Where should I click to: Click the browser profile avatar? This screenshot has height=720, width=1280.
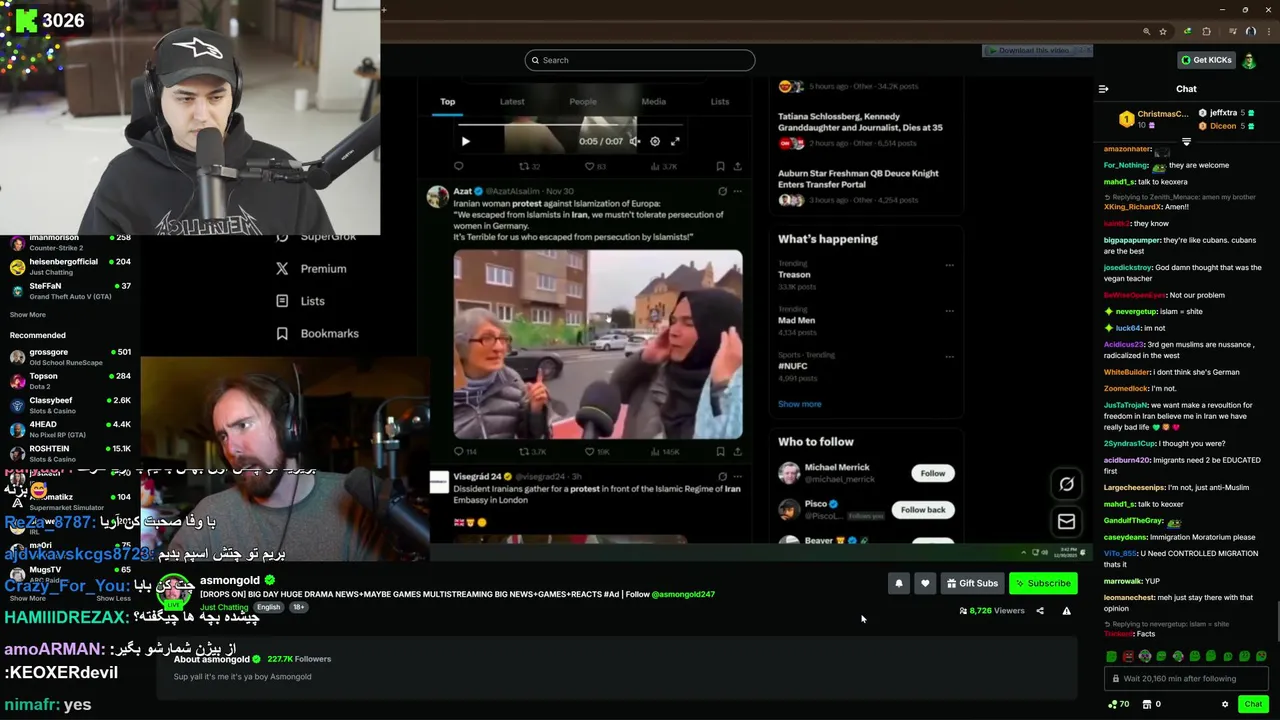[1250, 31]
